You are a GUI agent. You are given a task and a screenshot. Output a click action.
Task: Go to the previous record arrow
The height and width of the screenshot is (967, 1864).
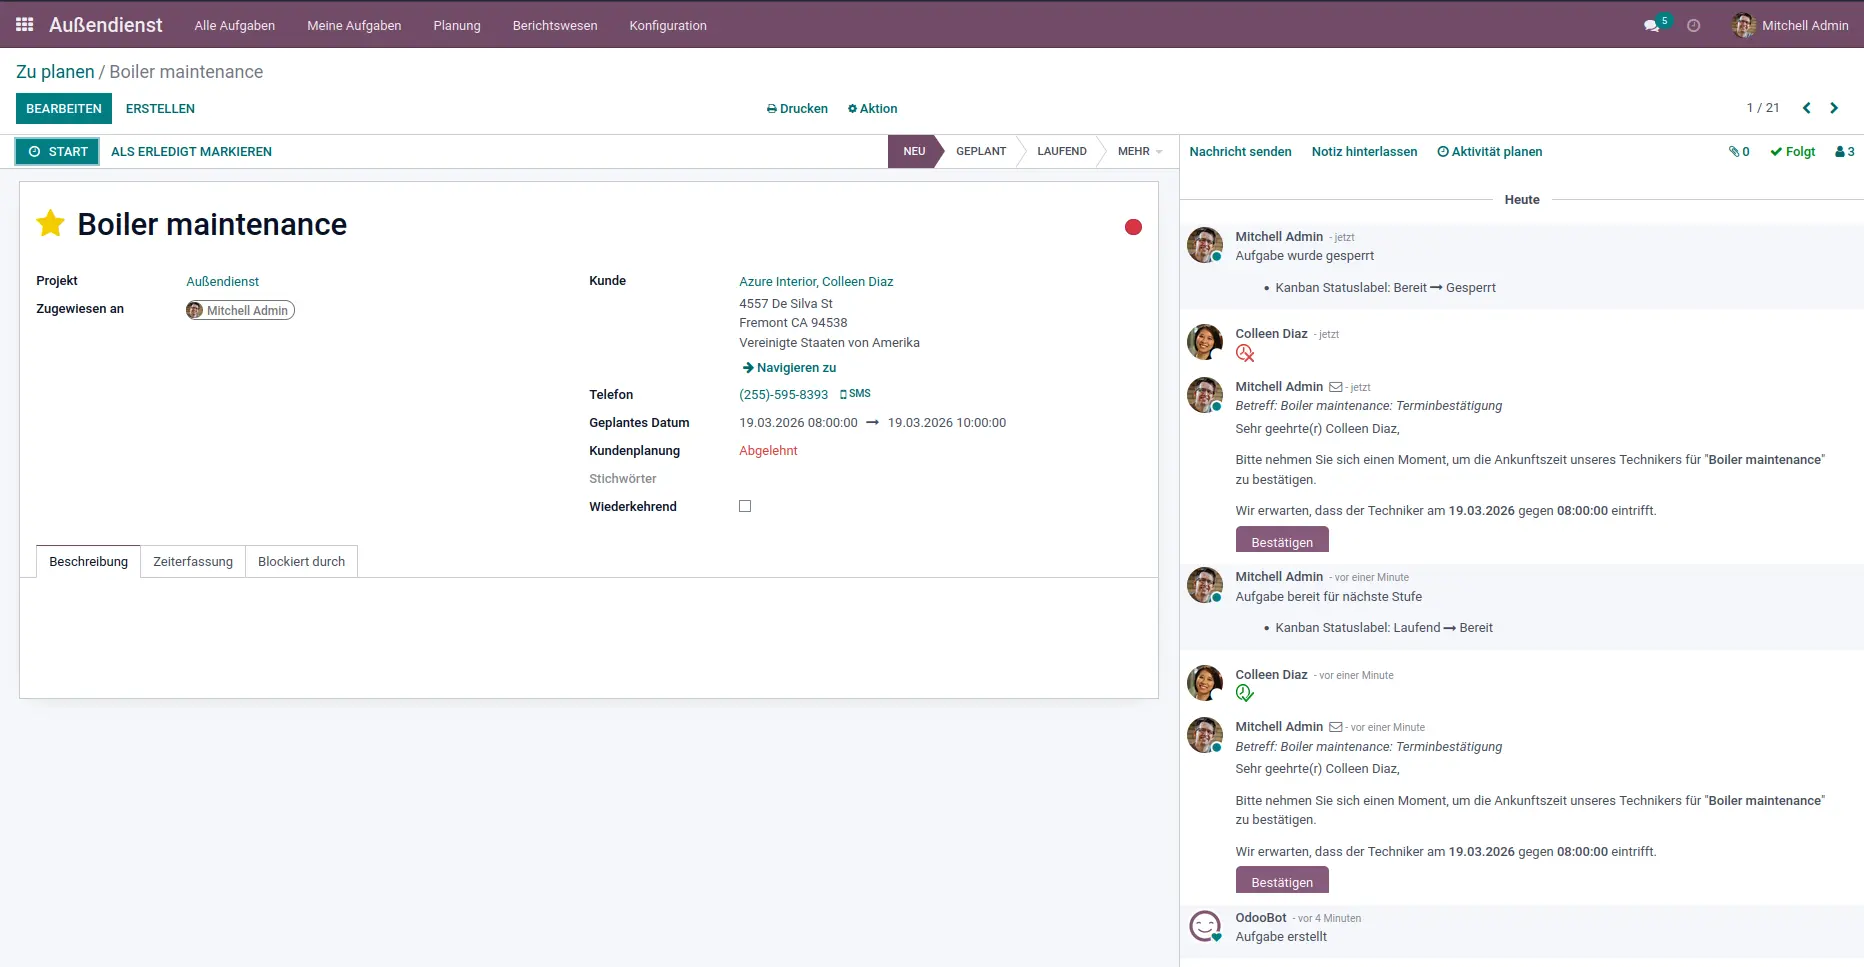point(1806,108)
